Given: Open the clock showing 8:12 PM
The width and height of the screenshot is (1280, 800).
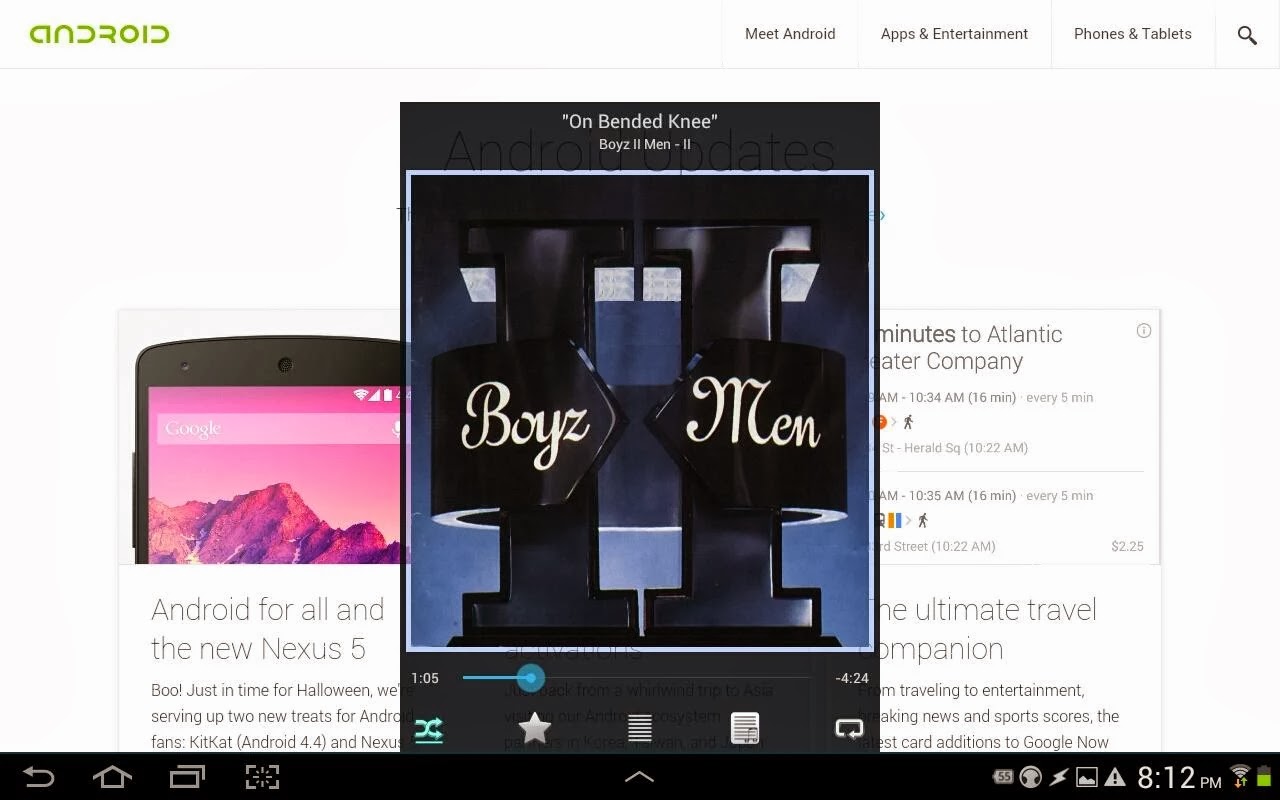Looking at the screenshot, I should 1180,778.
